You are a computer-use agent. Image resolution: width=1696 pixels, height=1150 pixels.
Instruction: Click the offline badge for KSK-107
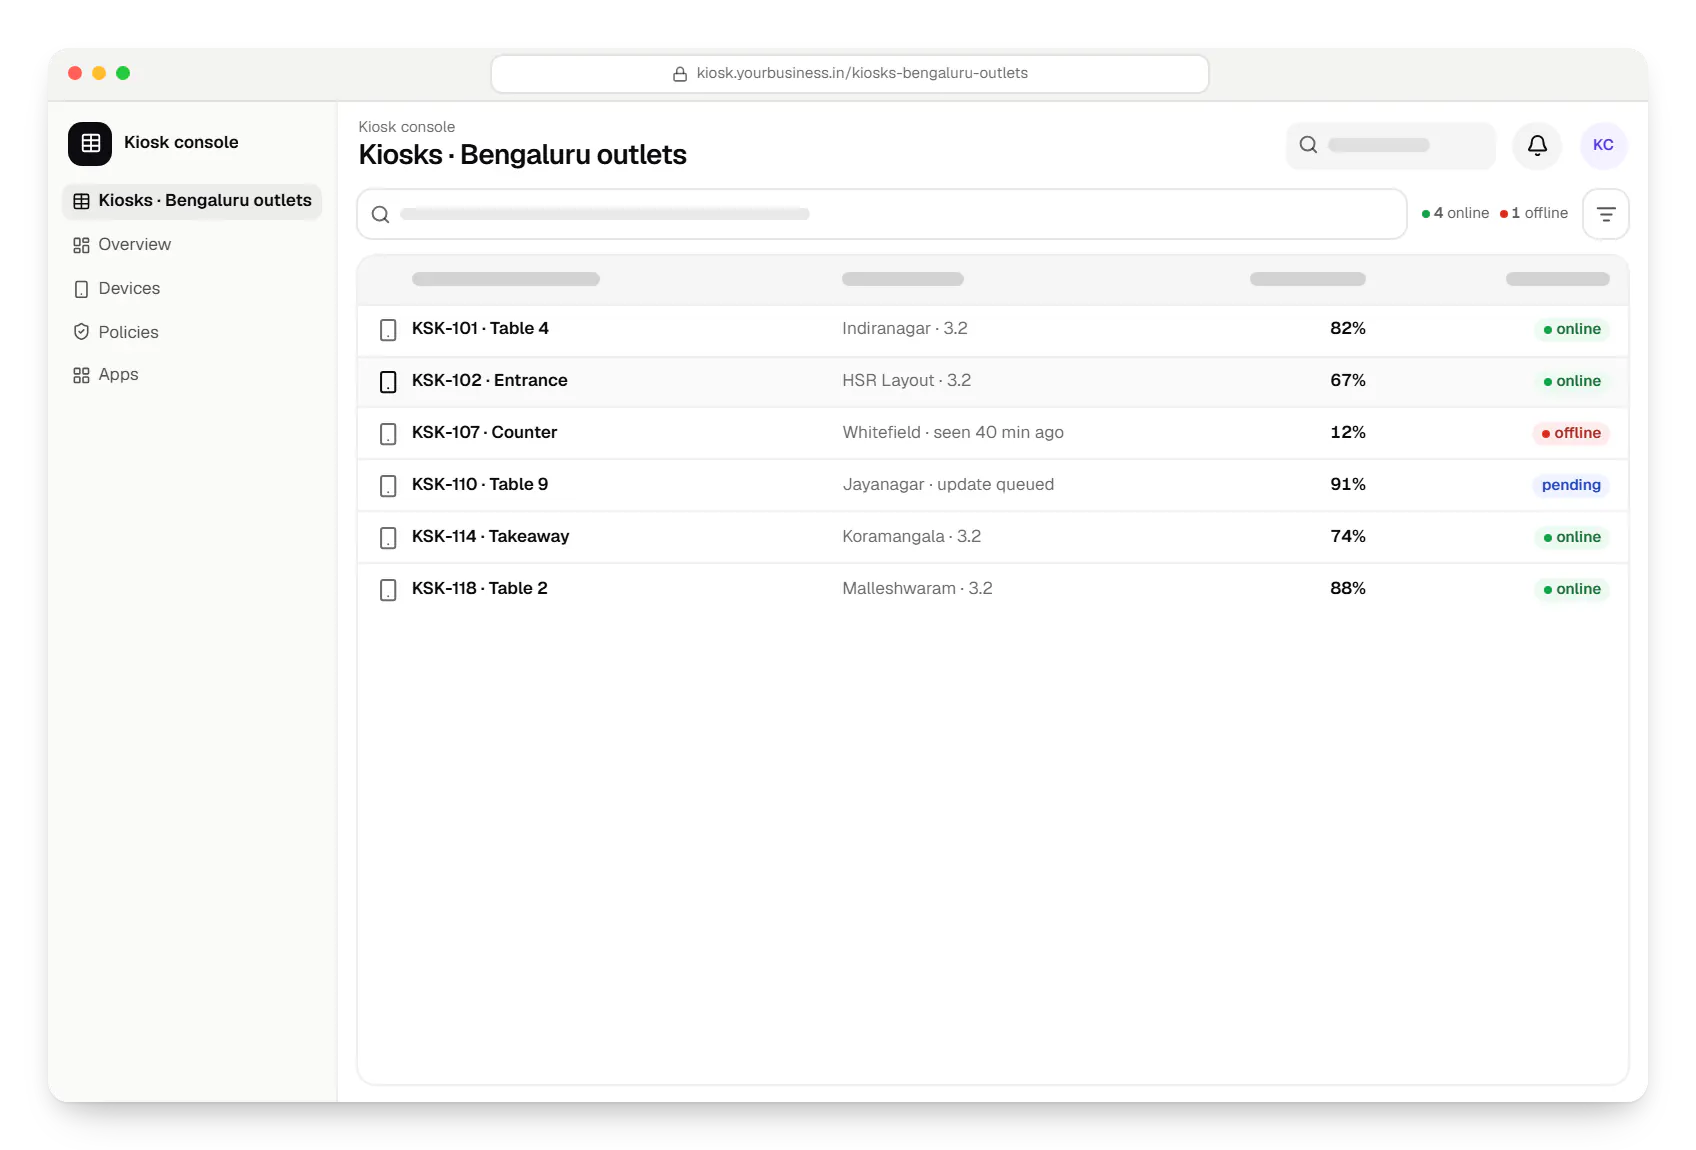pos(1571,433)
